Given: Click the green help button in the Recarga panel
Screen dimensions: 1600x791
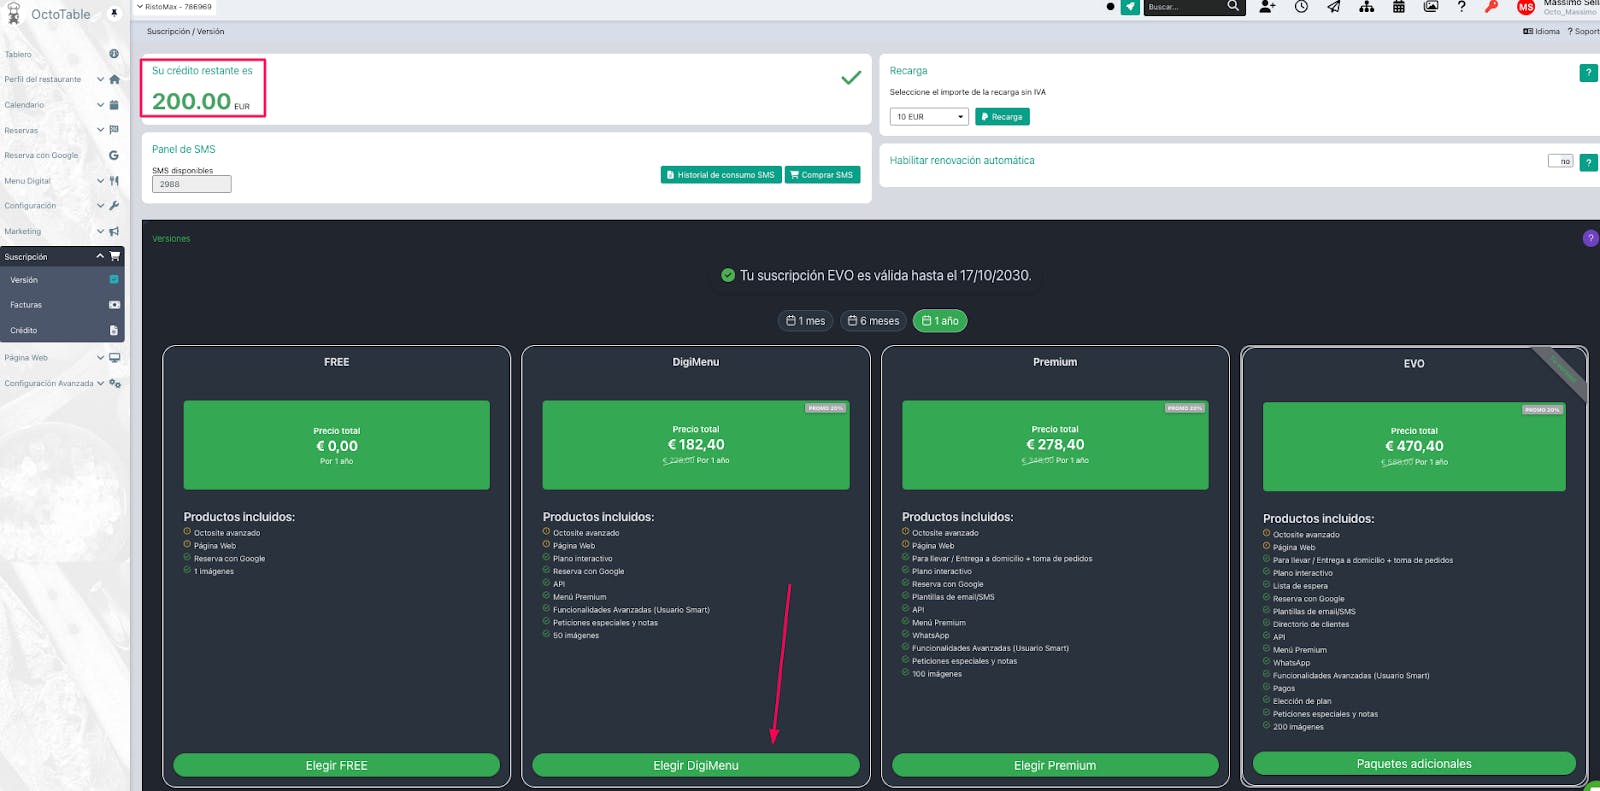Looking at the screenshot, I should [1588, 72].
